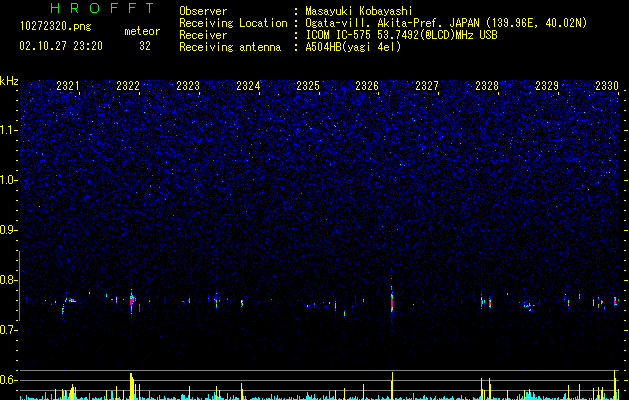Click the Receiving Location label
Viewport: 629px width, 400px height.
click(233, 23)
